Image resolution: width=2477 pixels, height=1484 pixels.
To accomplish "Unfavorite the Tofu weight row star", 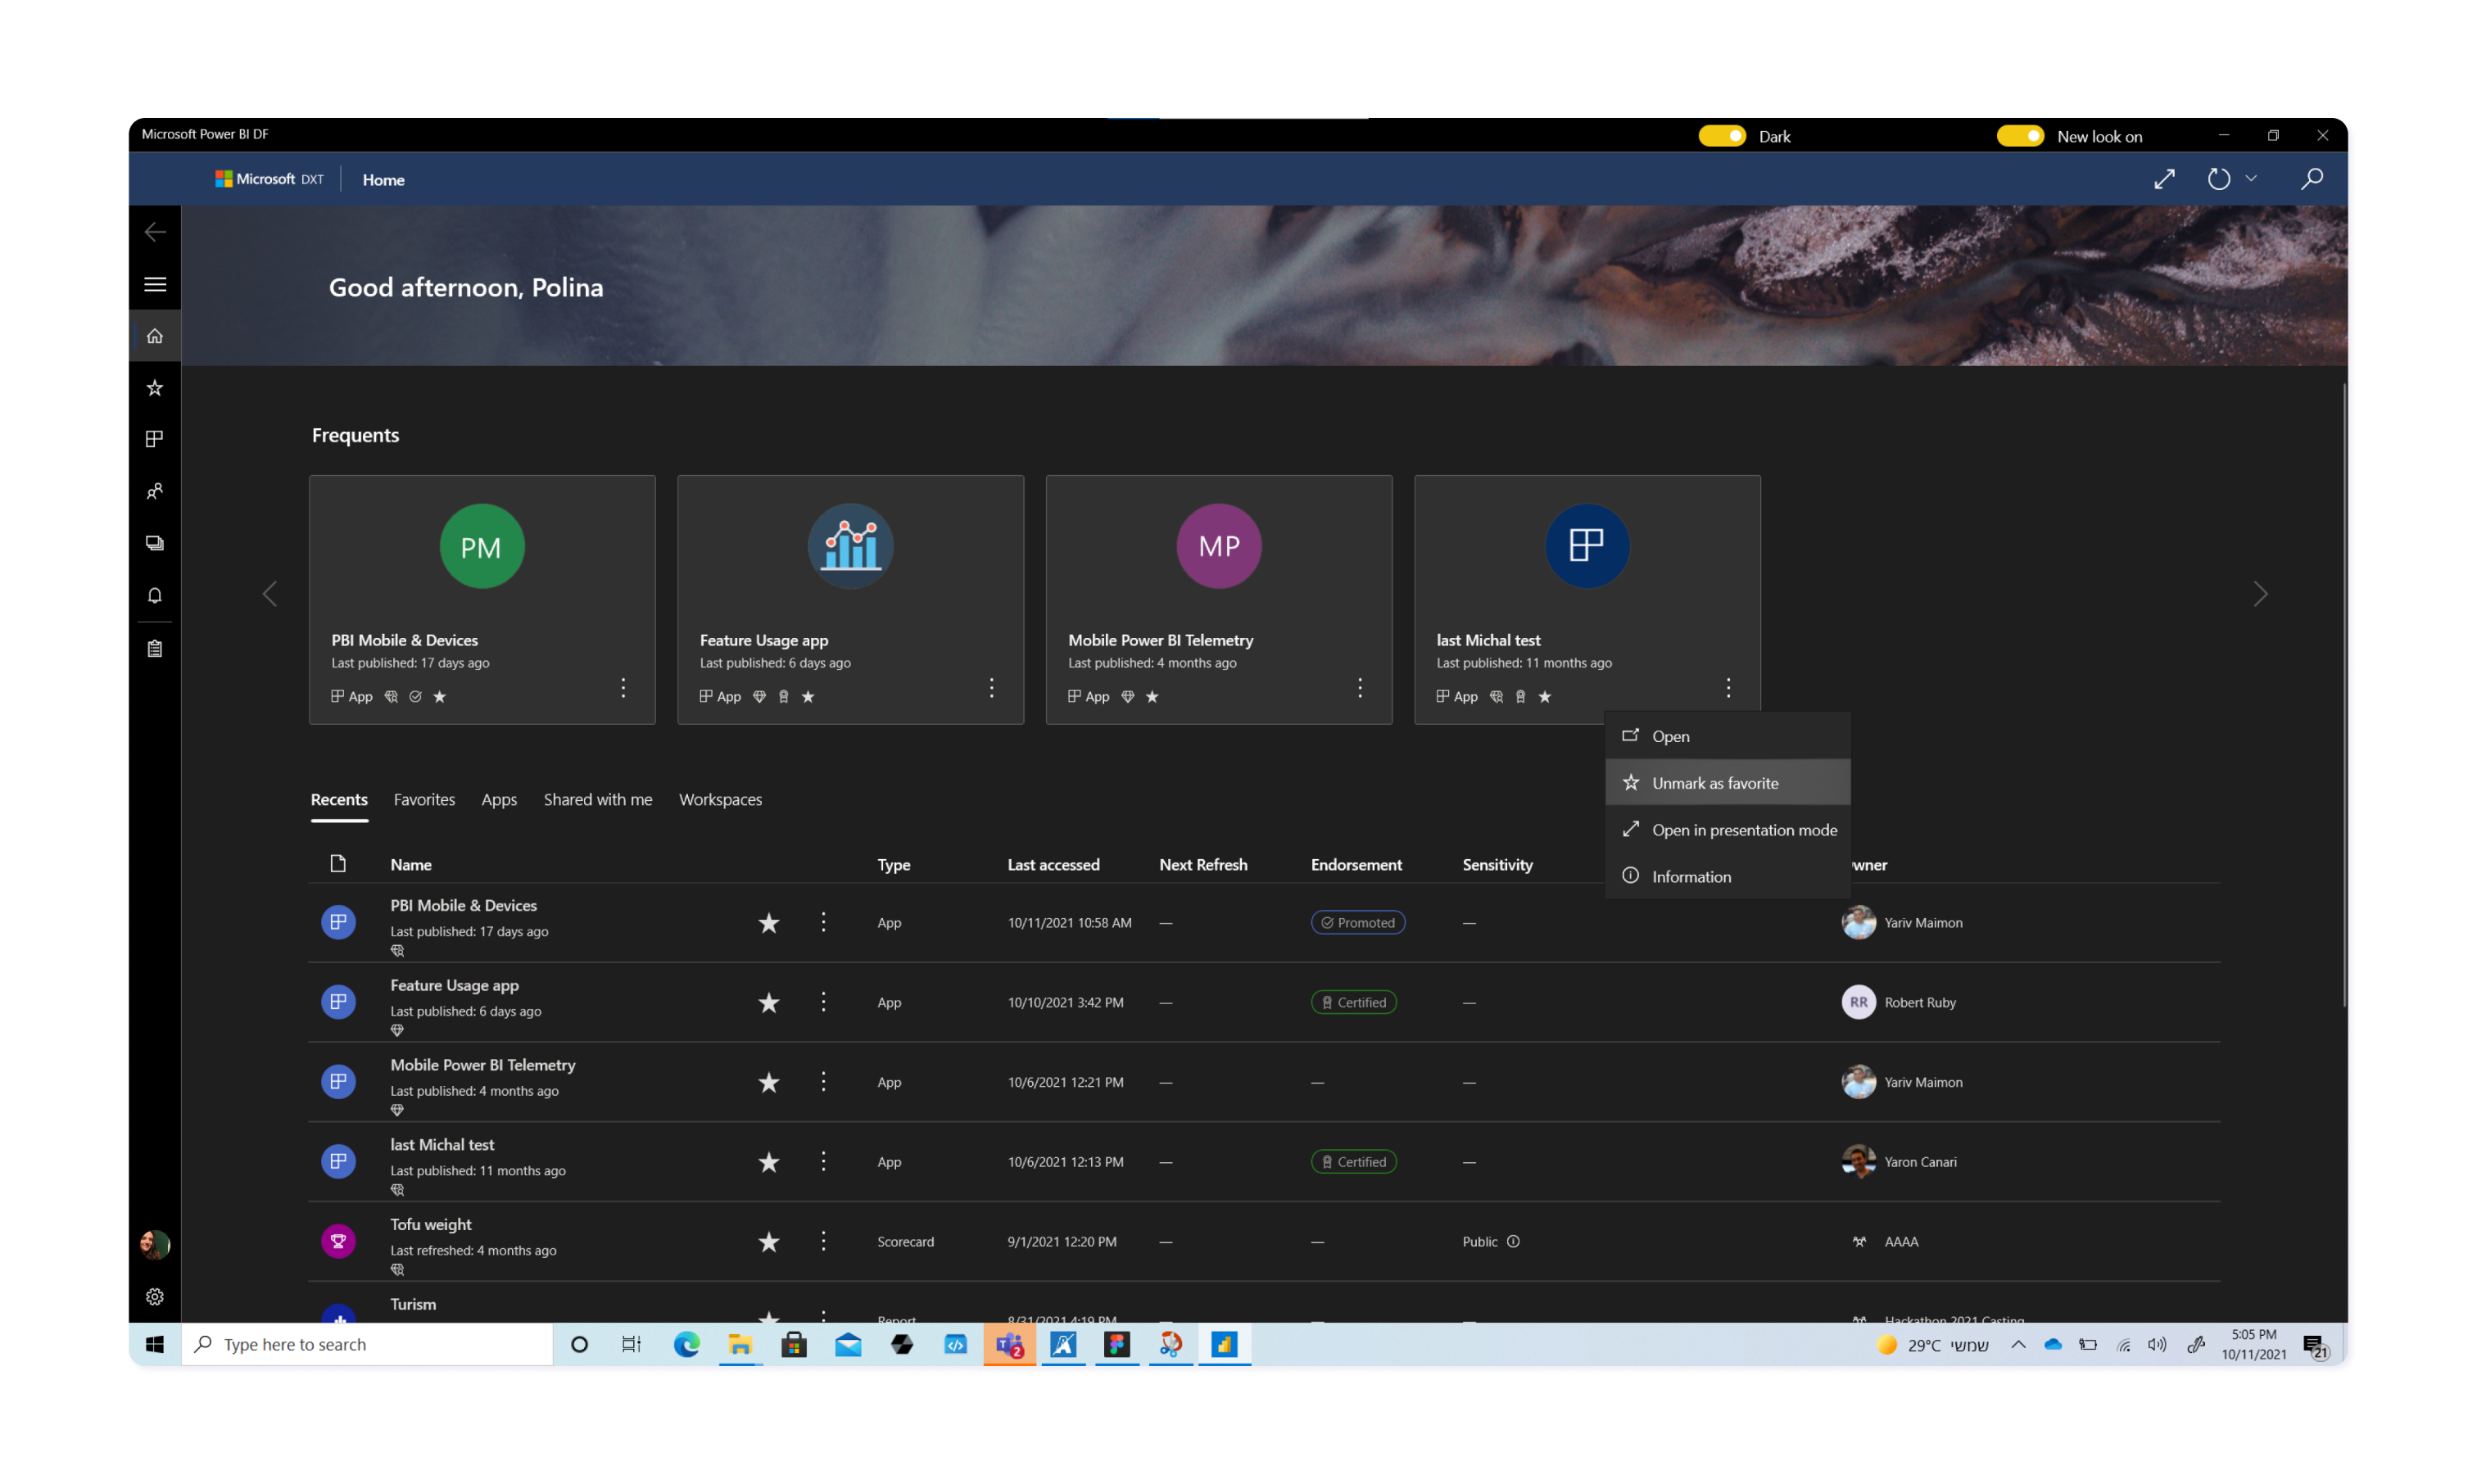I will click(768, 1242).
